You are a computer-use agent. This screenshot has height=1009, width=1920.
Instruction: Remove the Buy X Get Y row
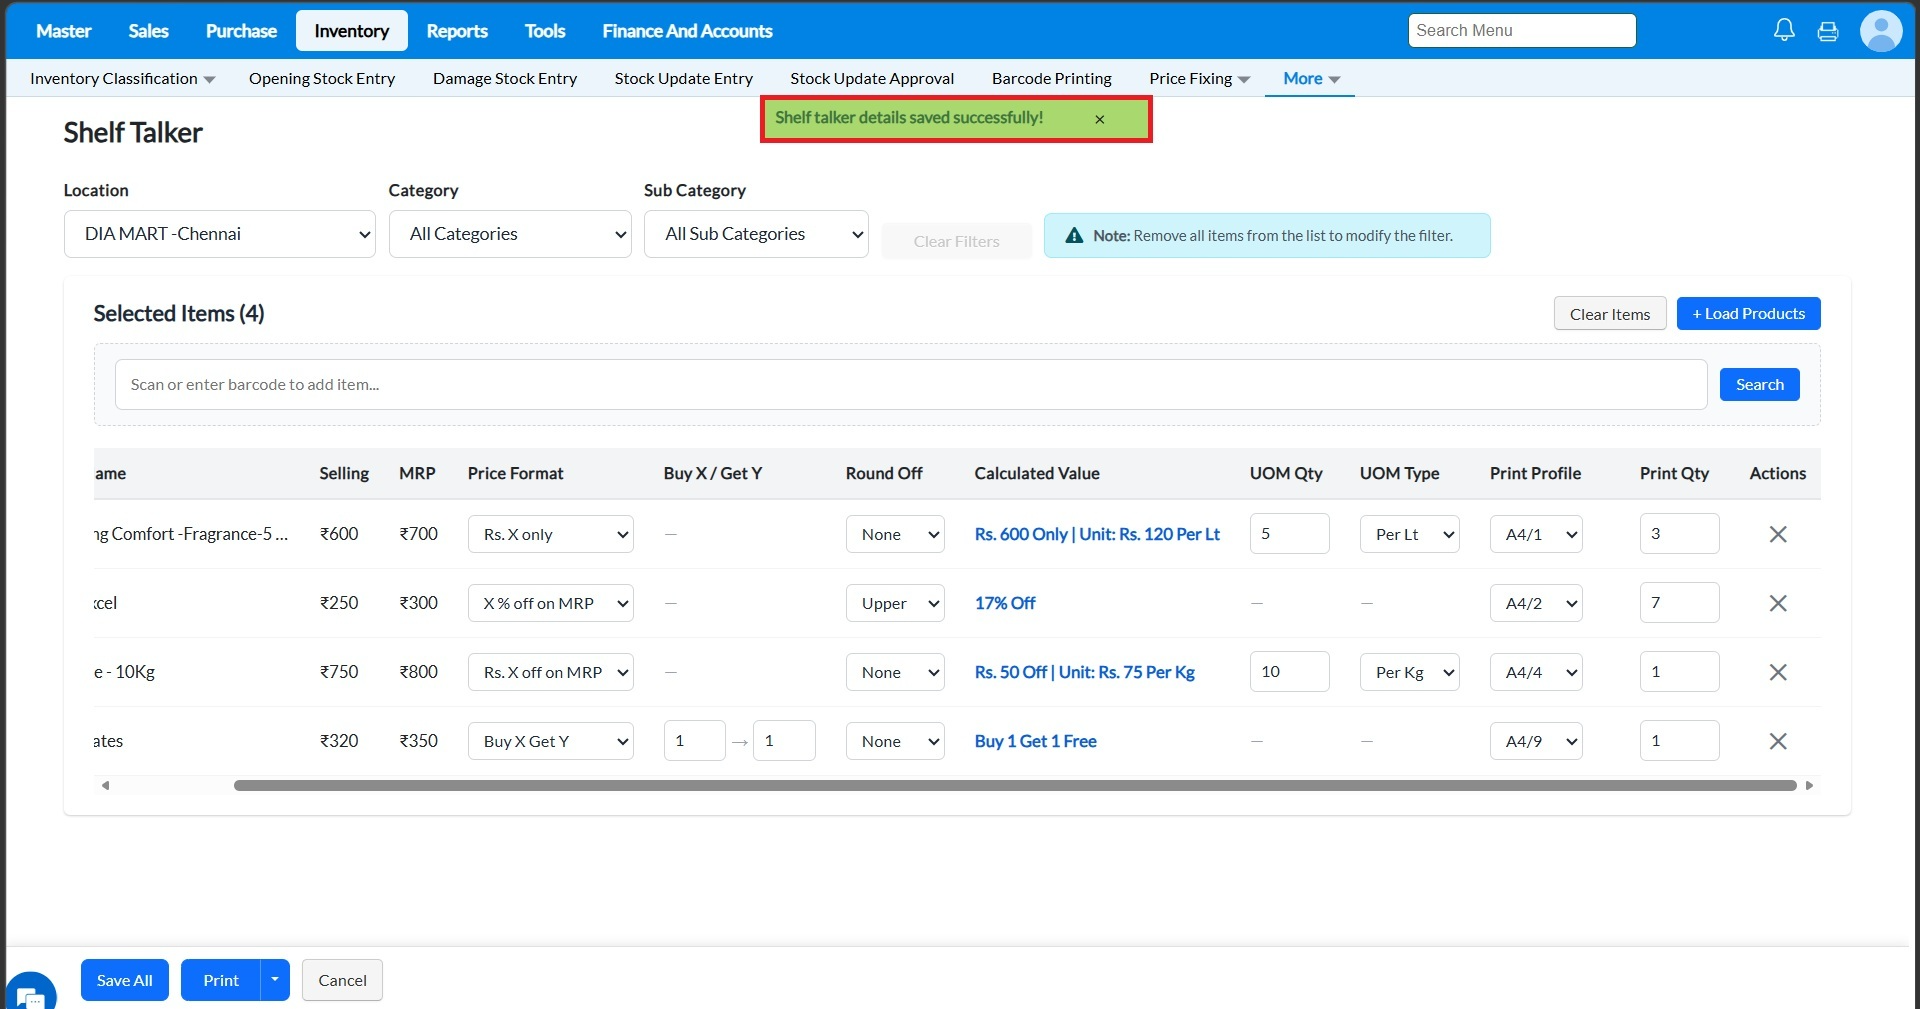(1777, 741)
